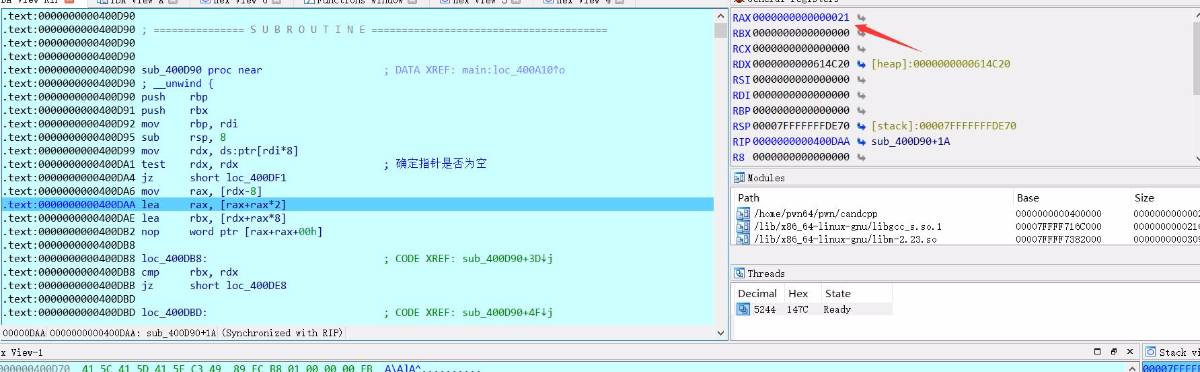Click the jump arrow next to R8 register

pyautogui.click(x=860, y=157)
